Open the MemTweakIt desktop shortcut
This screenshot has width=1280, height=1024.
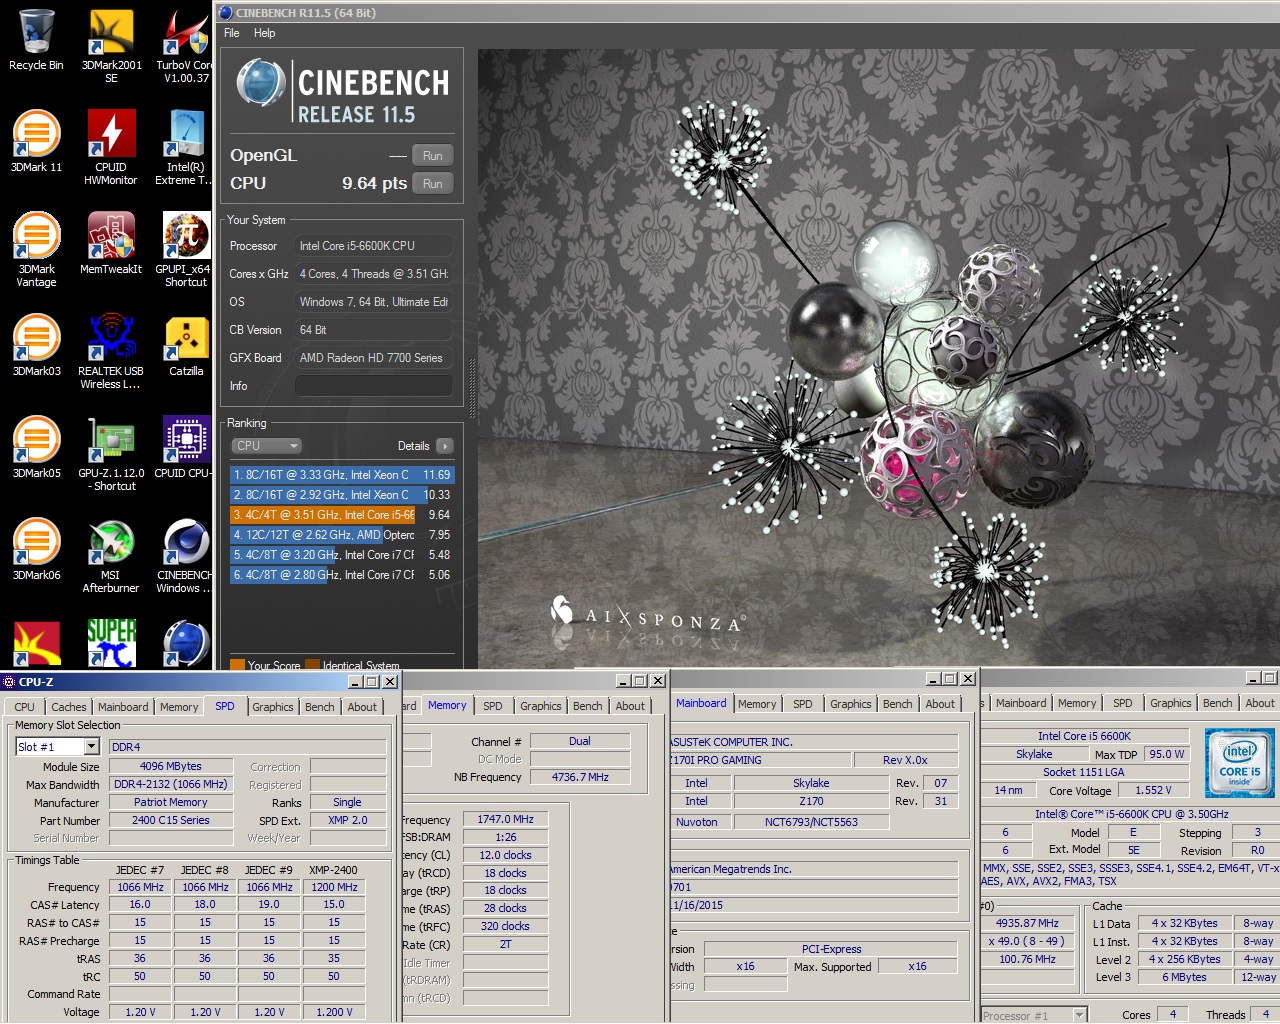coord(111,244)
